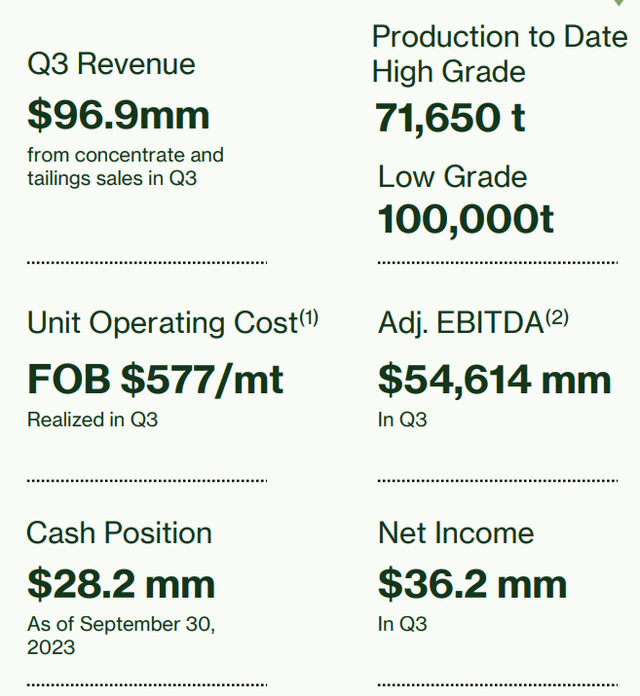The image size is (640, 696).
Task: Select the $96.9mm revenue figure
Action: tap(118, 114)
